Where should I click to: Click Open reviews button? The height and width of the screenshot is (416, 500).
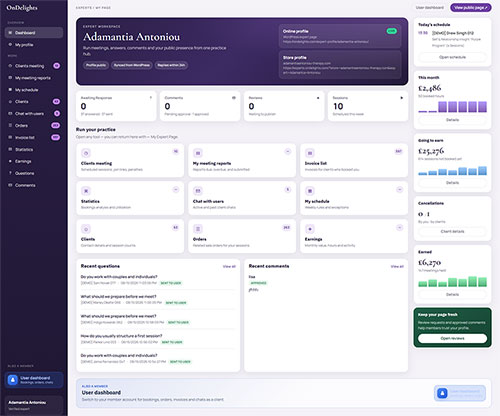[452, 338]
